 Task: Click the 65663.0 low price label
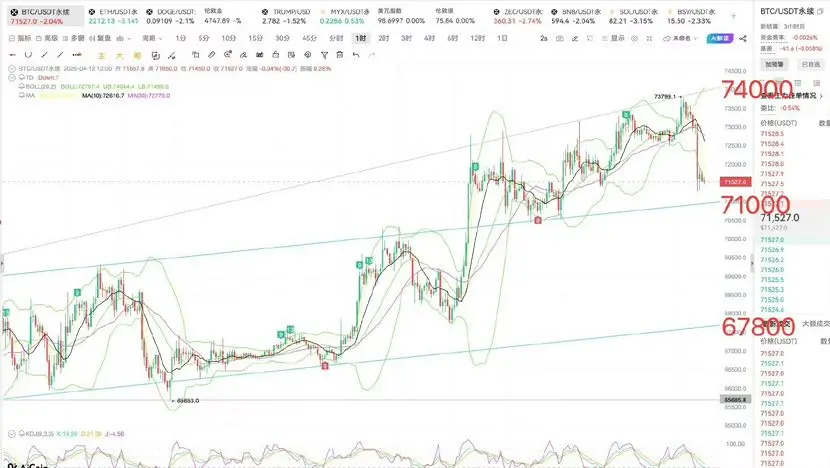[x=187, y=401]
